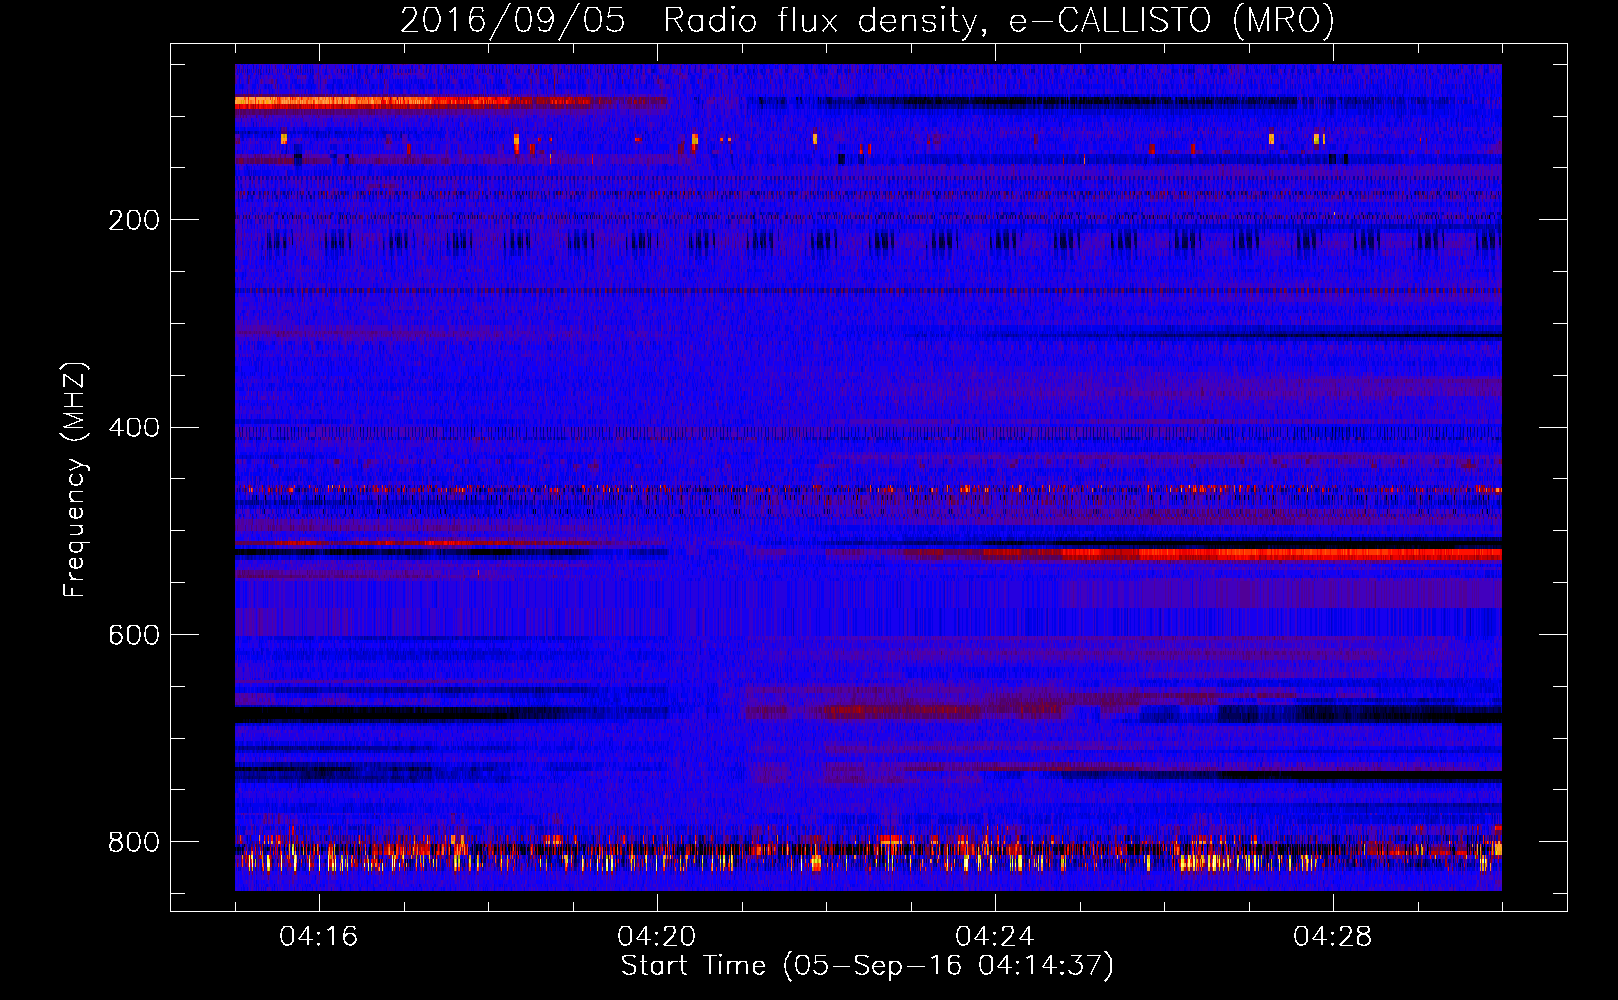Click the 'Start Time (05-Sep-16 04:14:37)' label
Viewport: 1618px width, 1000px height.
point(867,966)
